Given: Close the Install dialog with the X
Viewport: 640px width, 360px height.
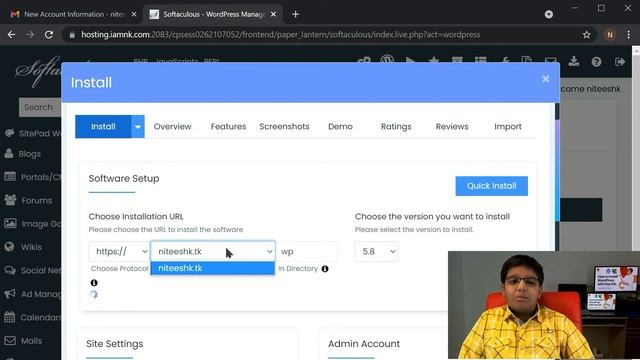Looking at the screenshot, I should point(545,79).
